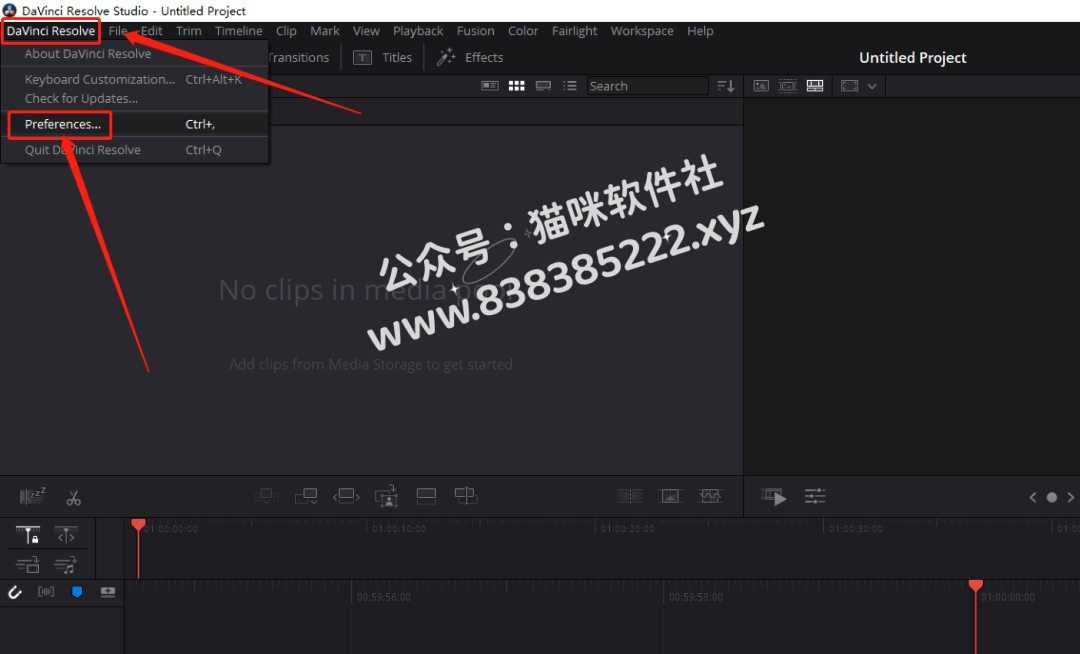1080x654 pixels.
Task: Click the Untitled Project title
Action: click(x=913, y=58)
